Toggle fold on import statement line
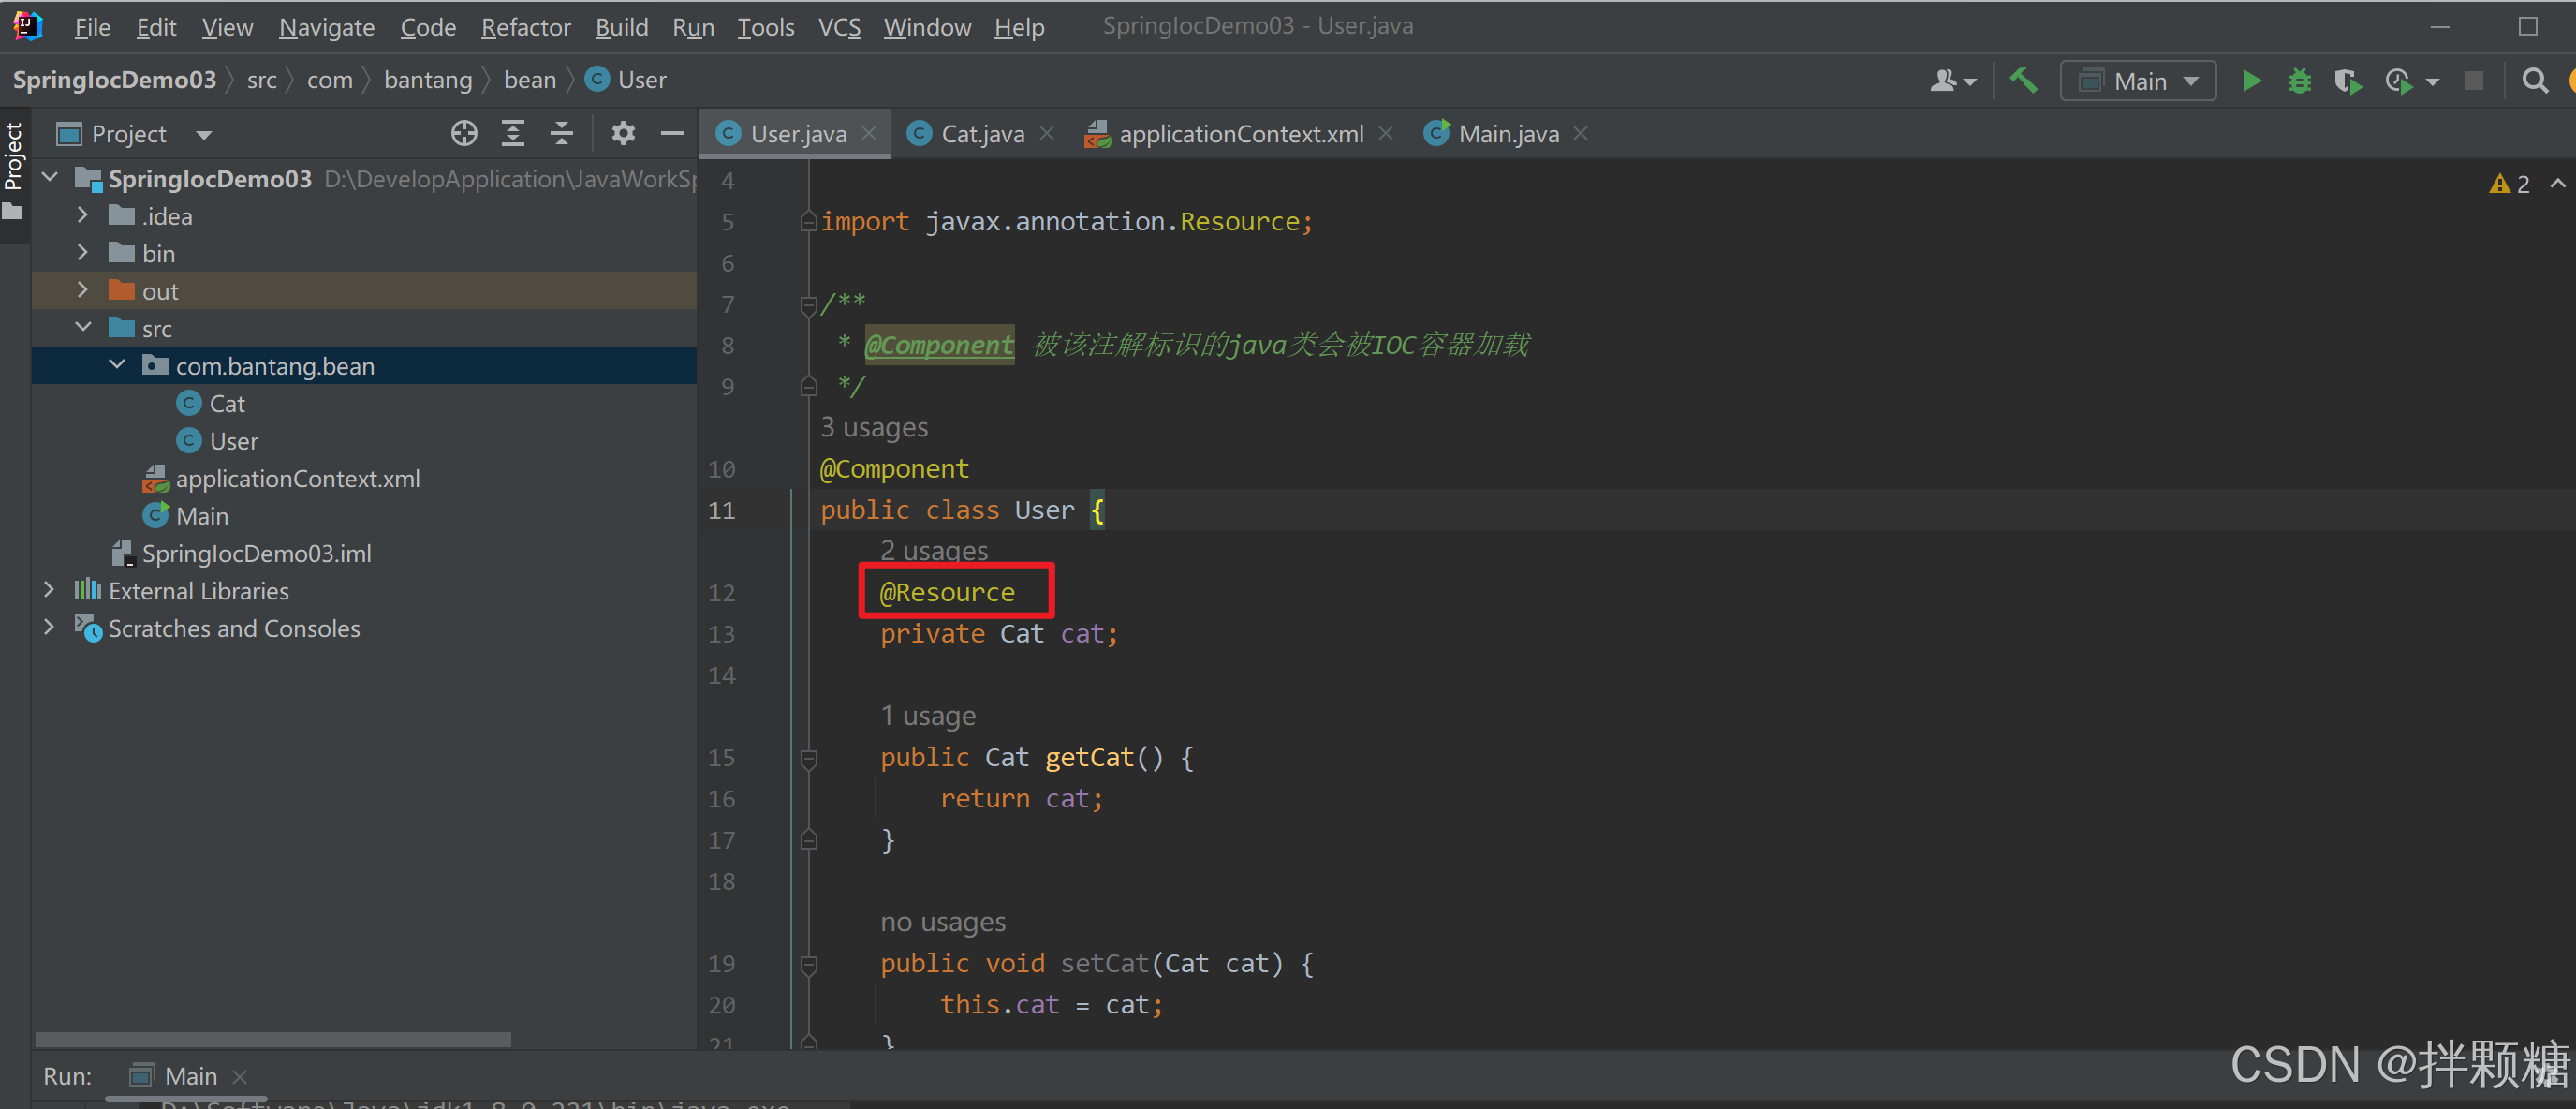 pyautogui.click(x=808, y=222)
